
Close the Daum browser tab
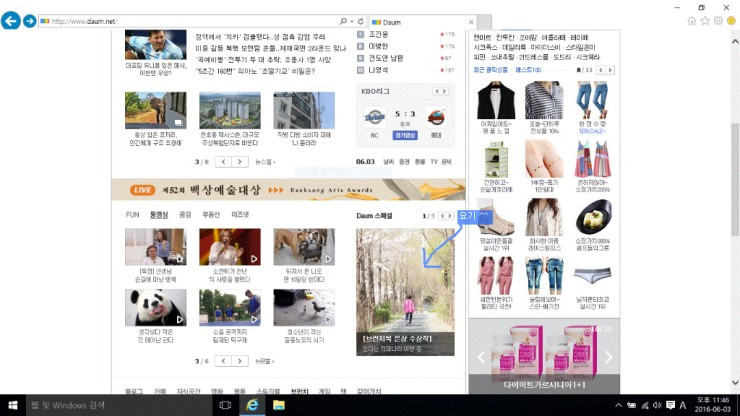(471, 22)
